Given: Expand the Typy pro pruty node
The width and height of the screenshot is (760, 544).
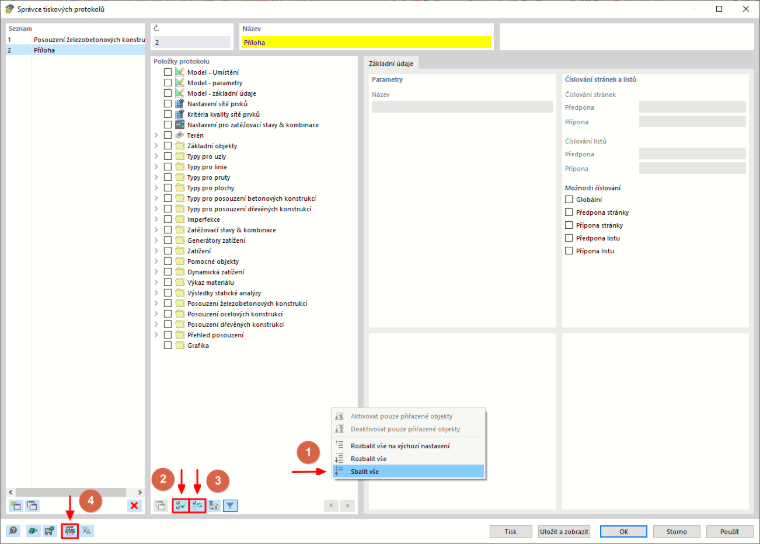Looking at the screenshot, I should pos(156,177).
